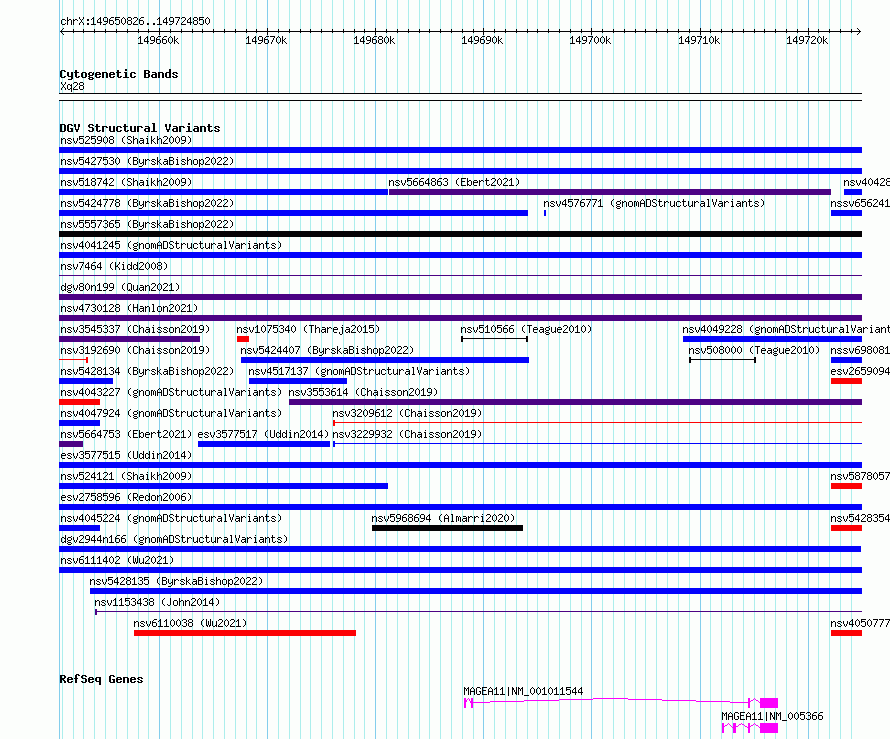Click nsv3209612 (Chaisson2019) label
This screenshot has height=739, width=890.
click(x=407, y=413)
